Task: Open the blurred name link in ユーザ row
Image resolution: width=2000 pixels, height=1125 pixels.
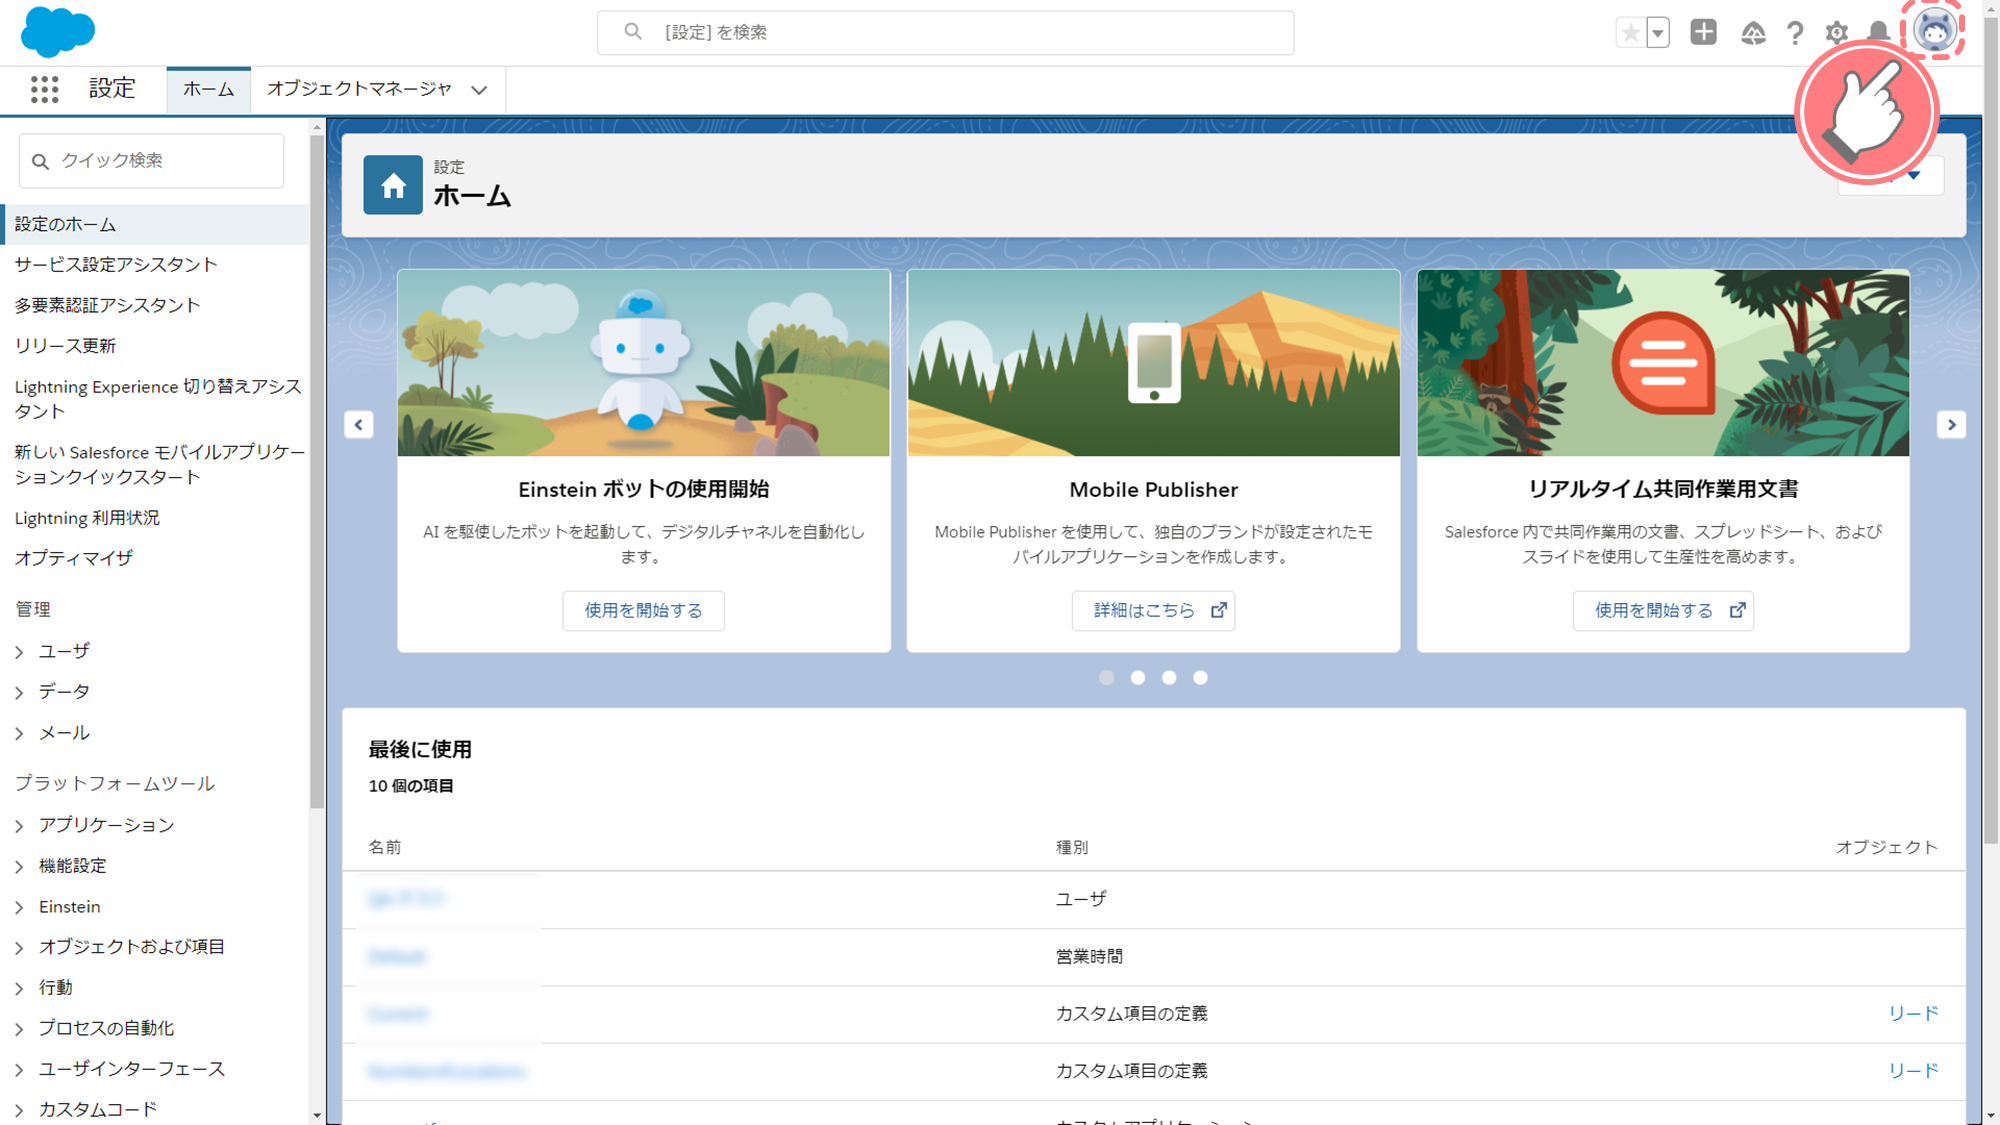Action: point(406,898)
